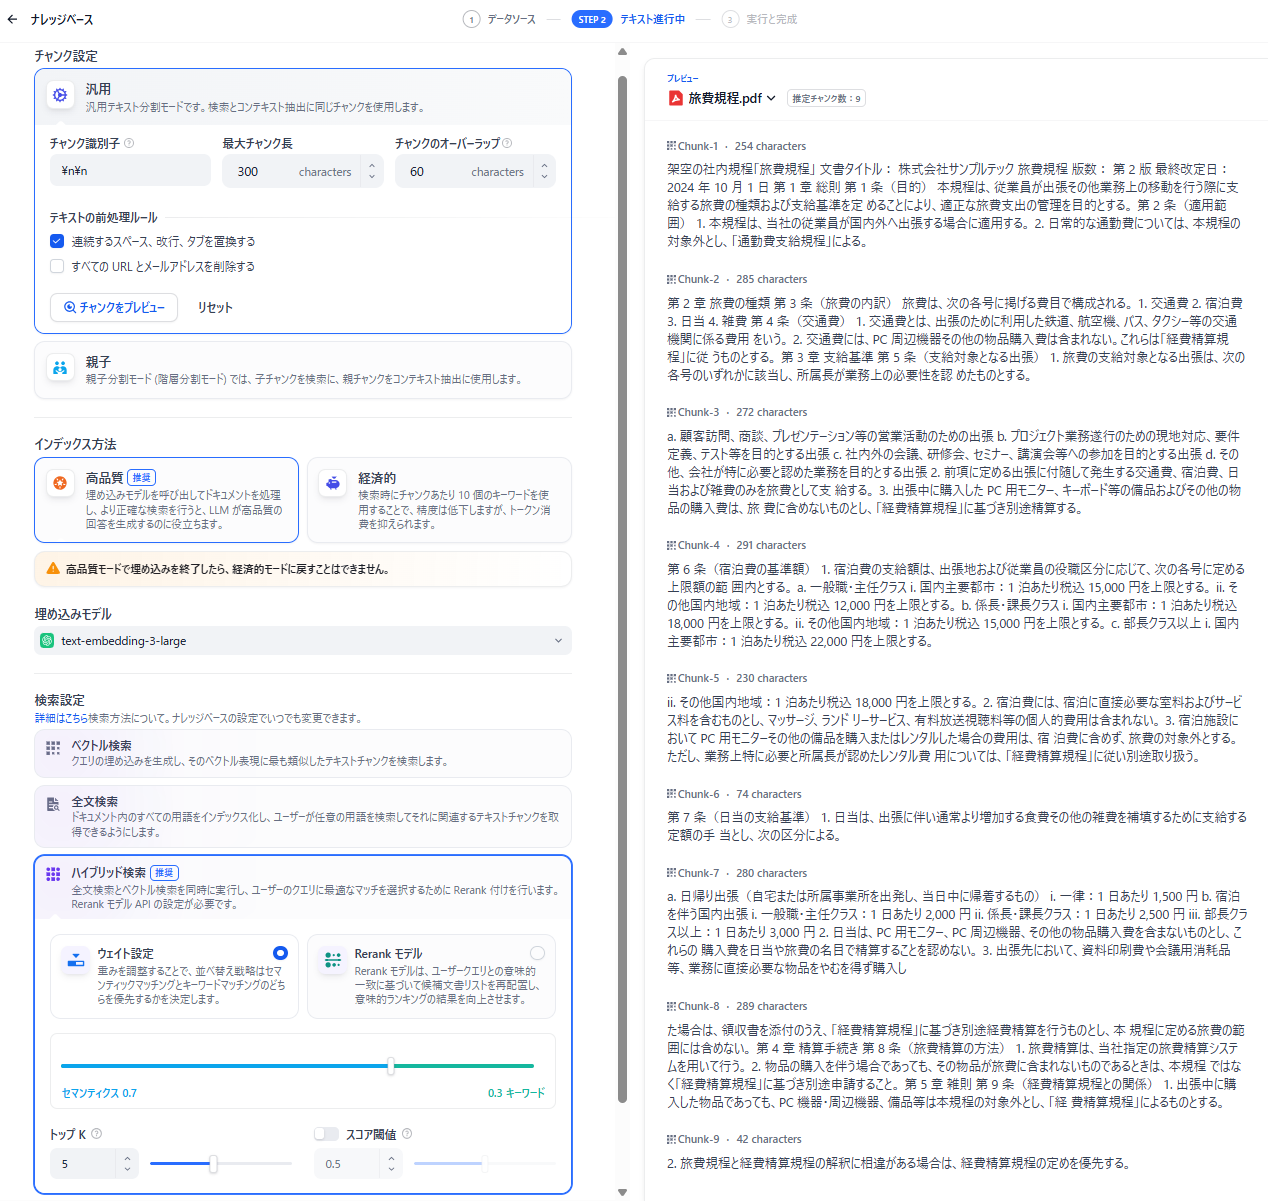This screenshot has width=1268, height=1201.
Task: Click the 全文検索 document icon
Action: tap(53, 804)
